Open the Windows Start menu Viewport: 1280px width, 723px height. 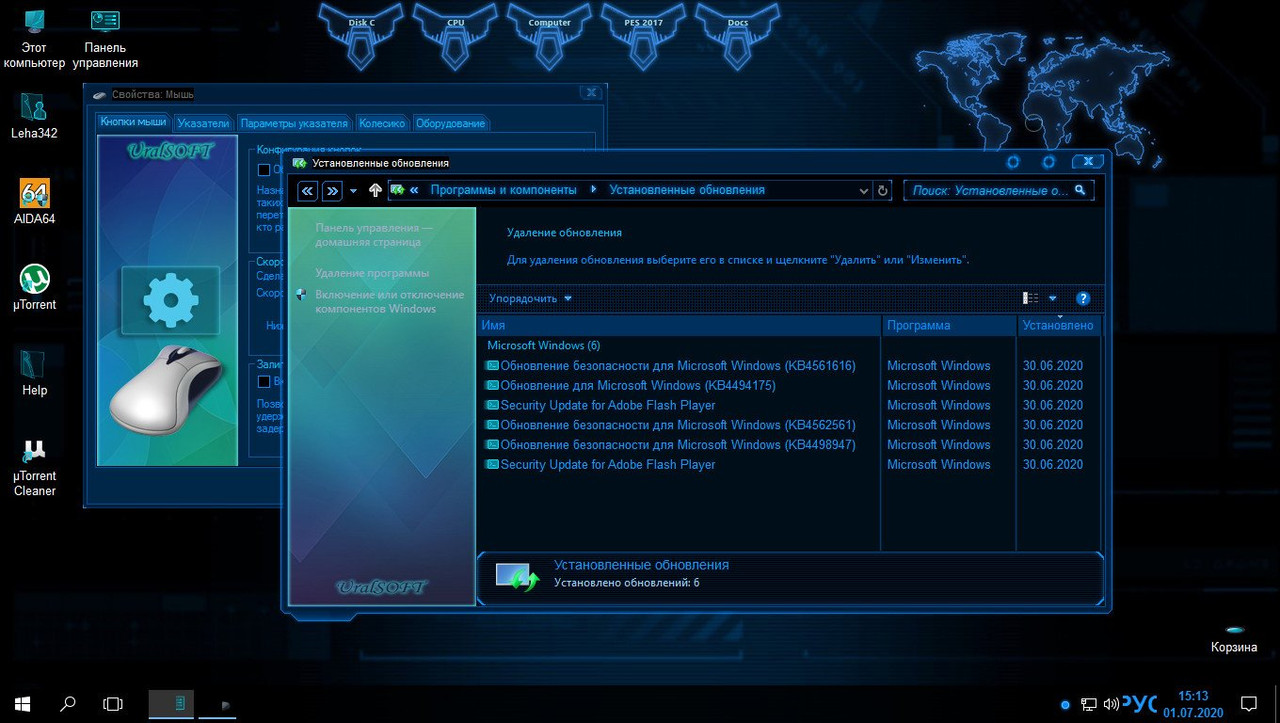(22, 704)
